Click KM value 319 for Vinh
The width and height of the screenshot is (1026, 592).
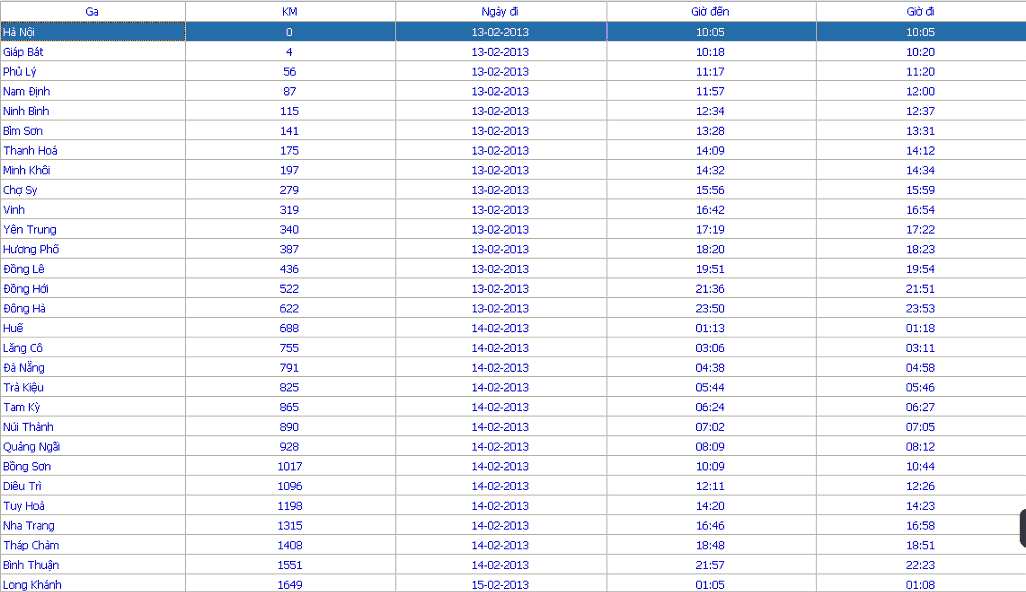(289, 209)
